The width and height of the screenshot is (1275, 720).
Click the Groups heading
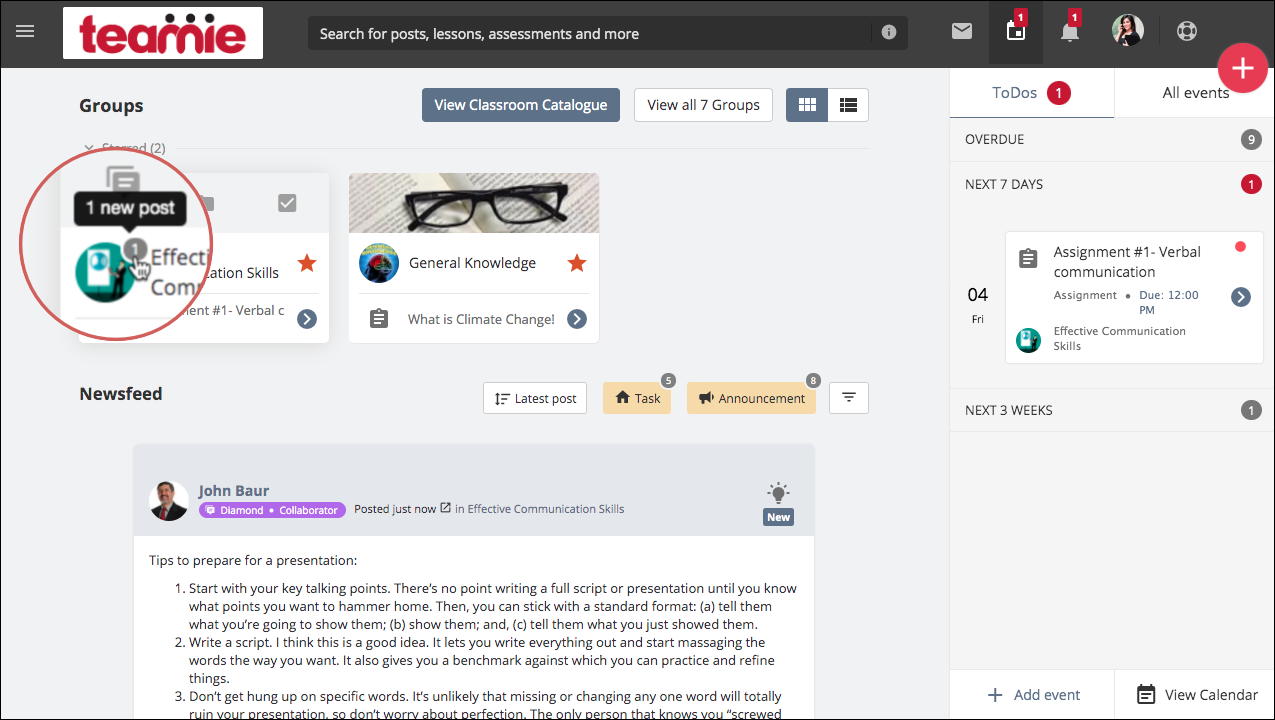click(111, 106)
